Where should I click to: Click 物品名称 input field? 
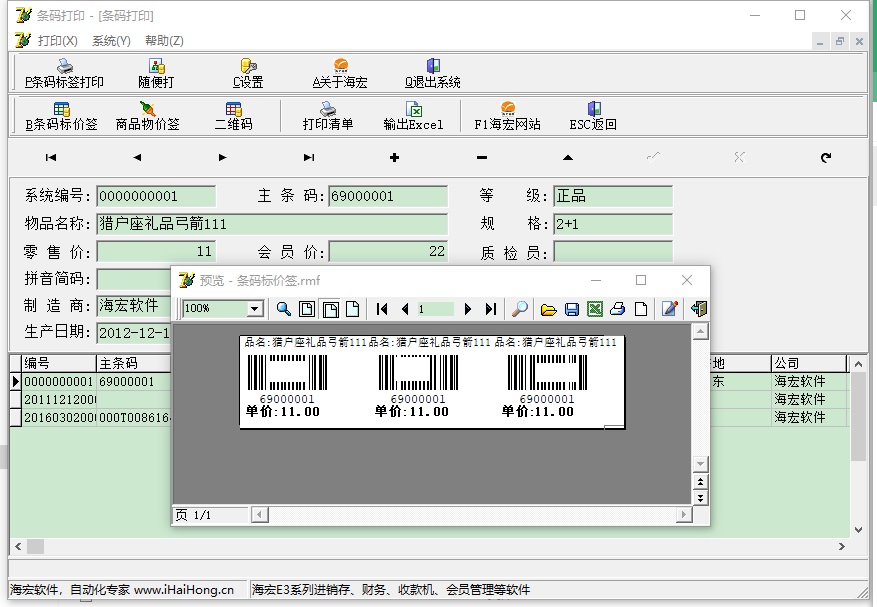pos(272,224)
